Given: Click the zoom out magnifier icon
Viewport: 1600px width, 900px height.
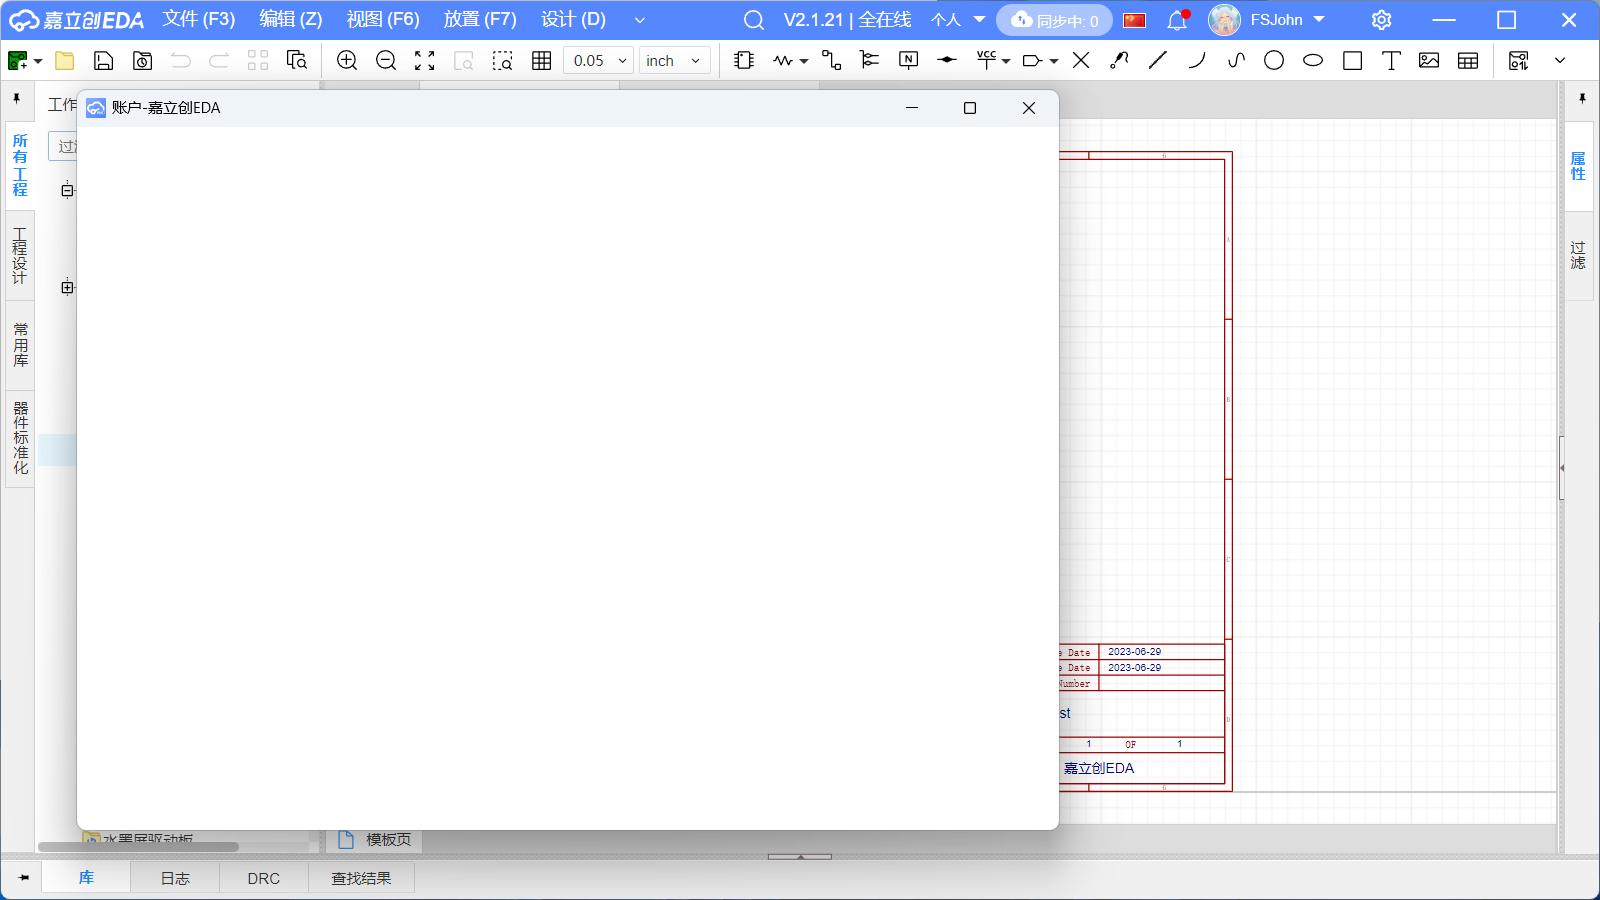Looking at the screenshot, I should click(x=386, y=61).
